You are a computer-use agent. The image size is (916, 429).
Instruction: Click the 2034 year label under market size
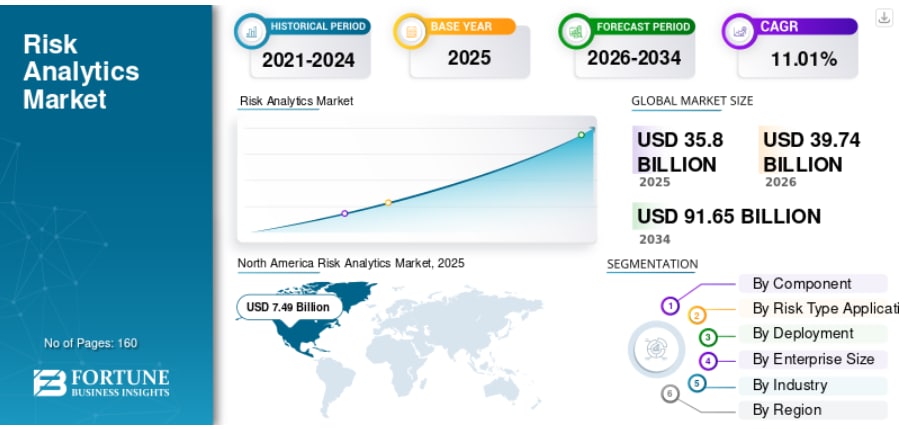(x=655, y=239)
